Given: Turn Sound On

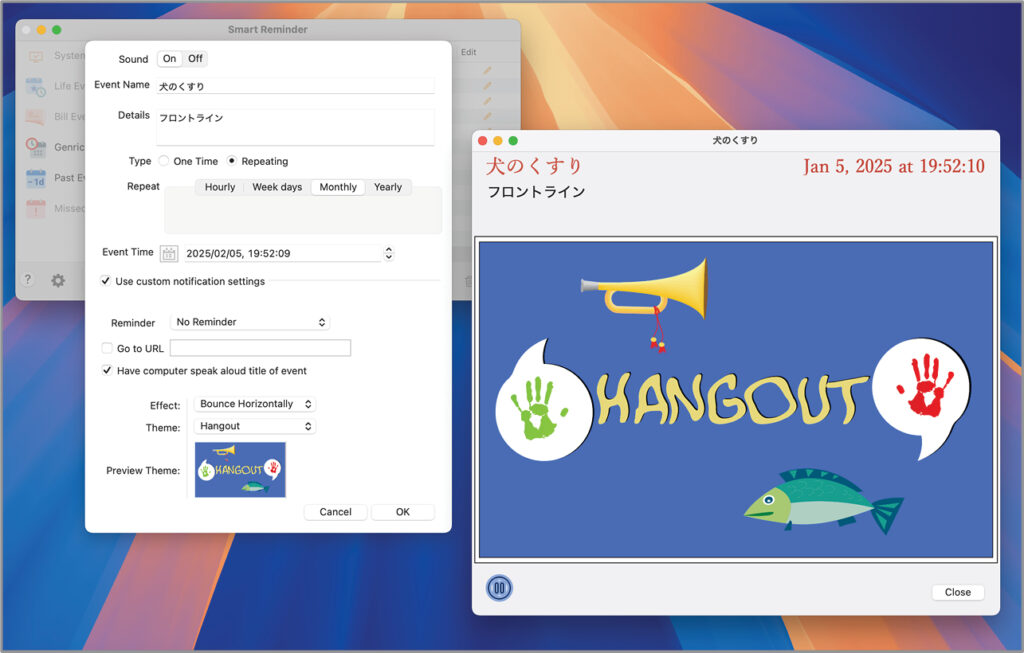Looking at the screenshot, I should tap(170, 59).
